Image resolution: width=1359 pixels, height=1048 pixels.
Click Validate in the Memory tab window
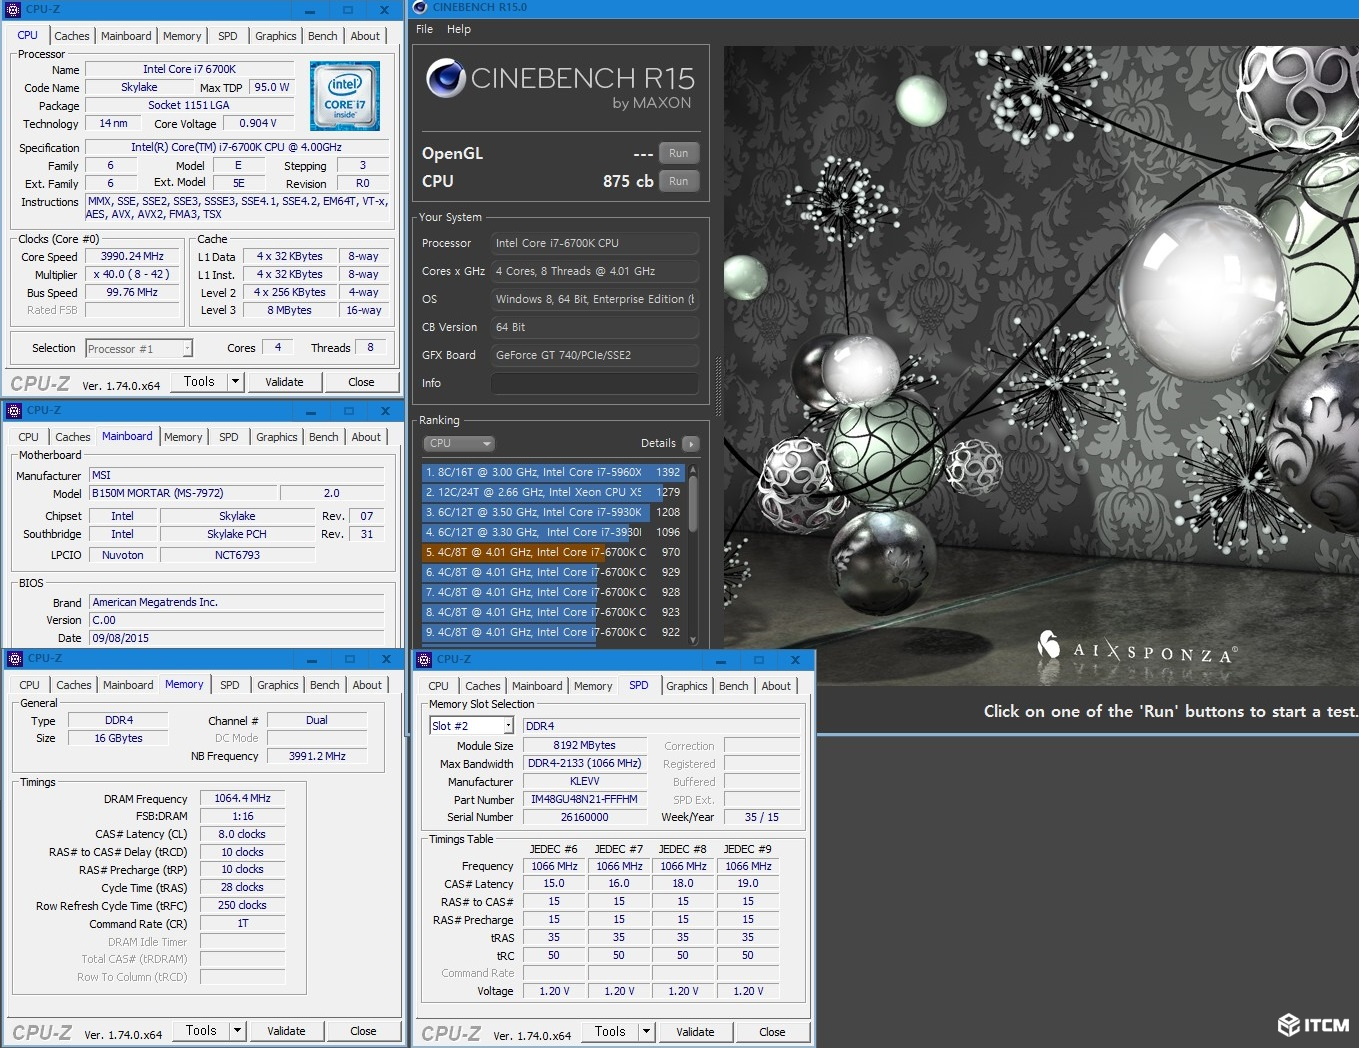[x=286, y=1031]
